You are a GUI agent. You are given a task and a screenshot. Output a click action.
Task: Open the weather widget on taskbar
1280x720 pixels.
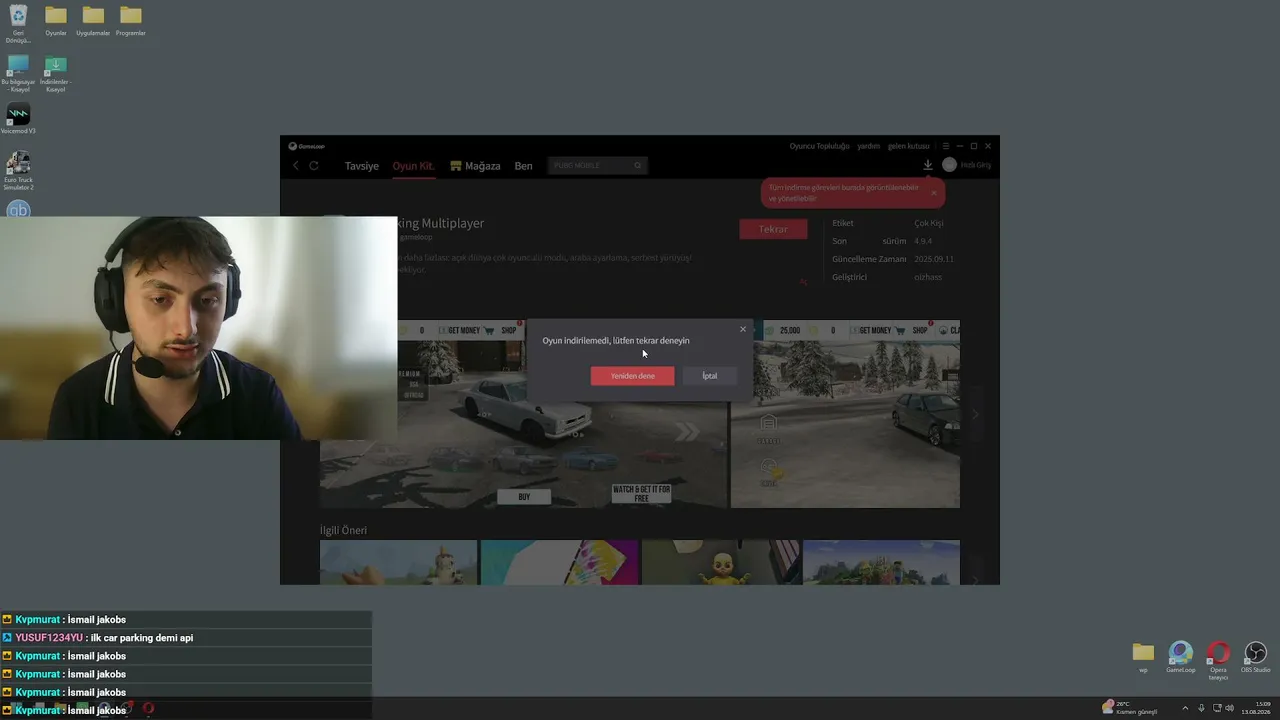[x=1129, y=708]
